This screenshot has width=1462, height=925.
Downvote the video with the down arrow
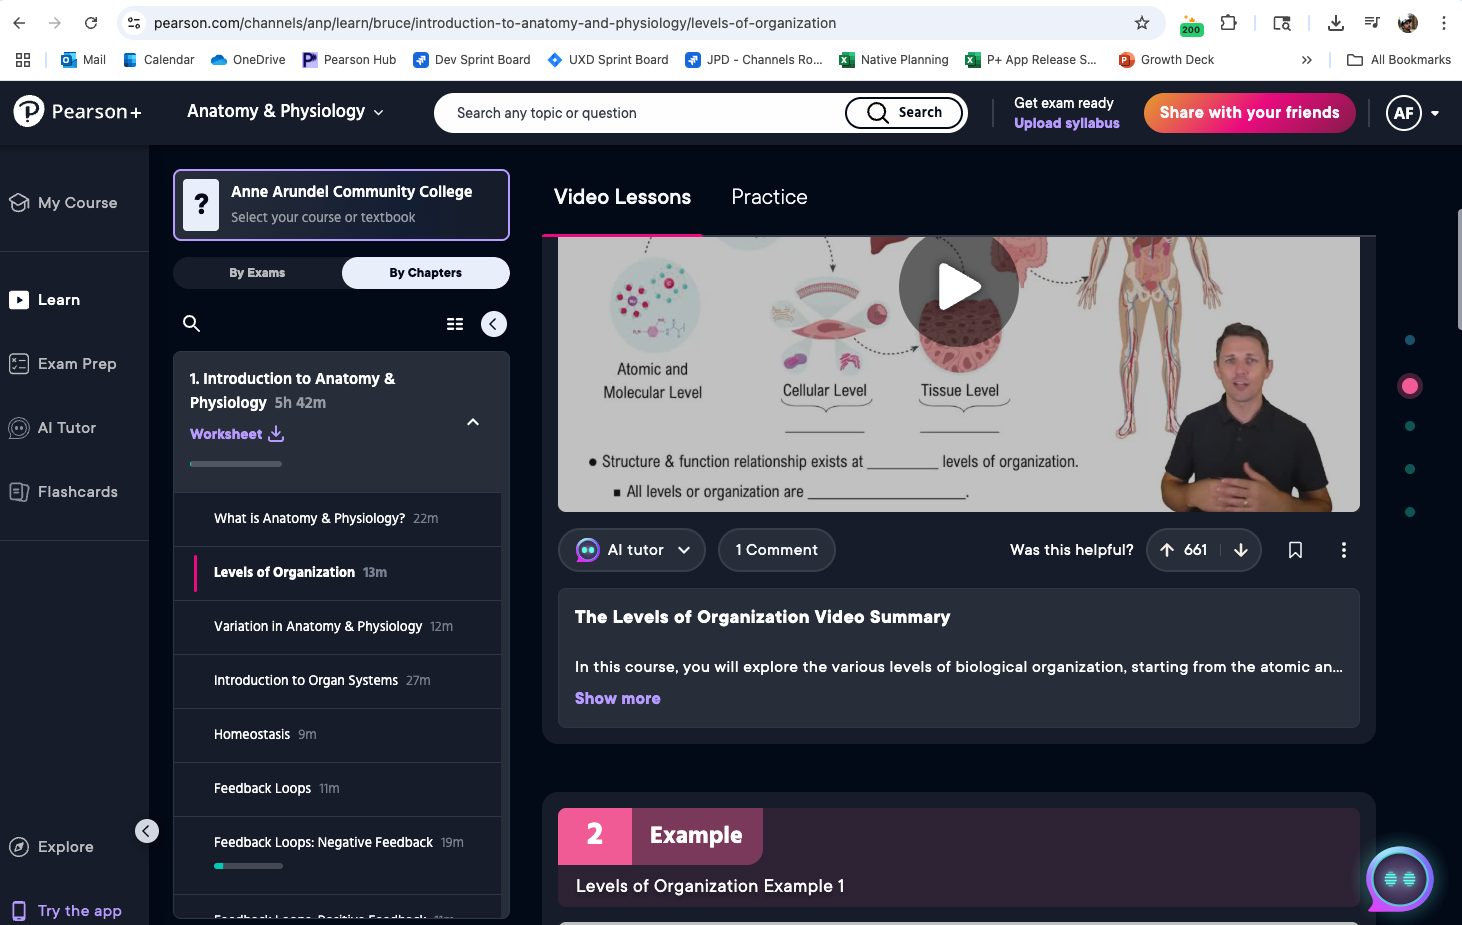tap(1241, 549)
